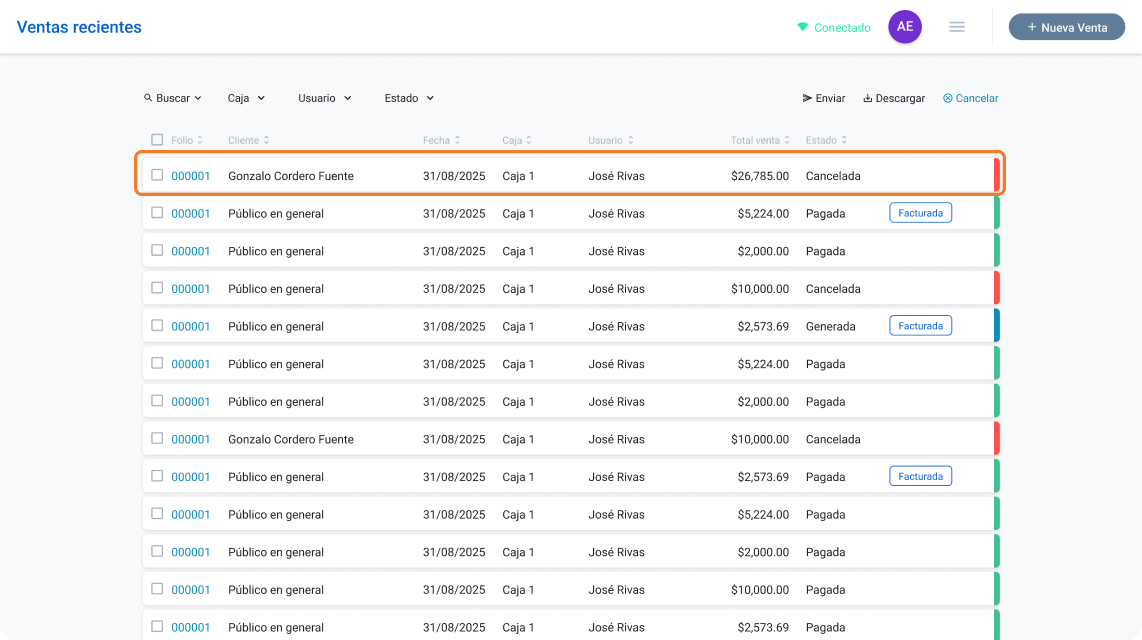This screenshot has height=640, width=1142.
Task: Click the green Conectado status icon
Action: coord(803,27)
